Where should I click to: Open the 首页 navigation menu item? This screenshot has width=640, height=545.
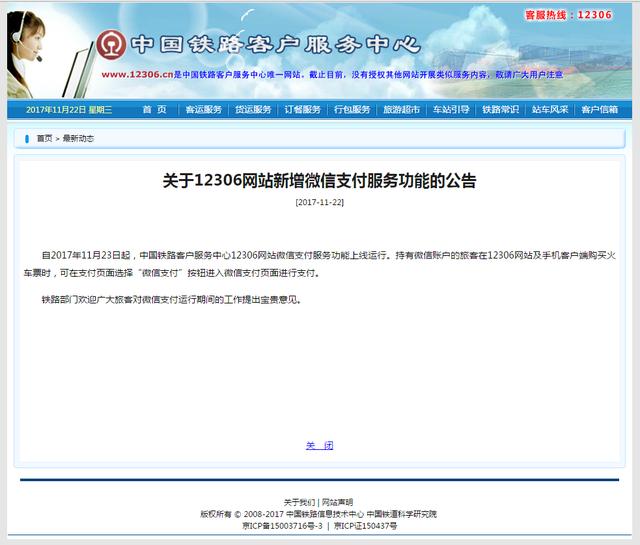(x=154, y=109)
